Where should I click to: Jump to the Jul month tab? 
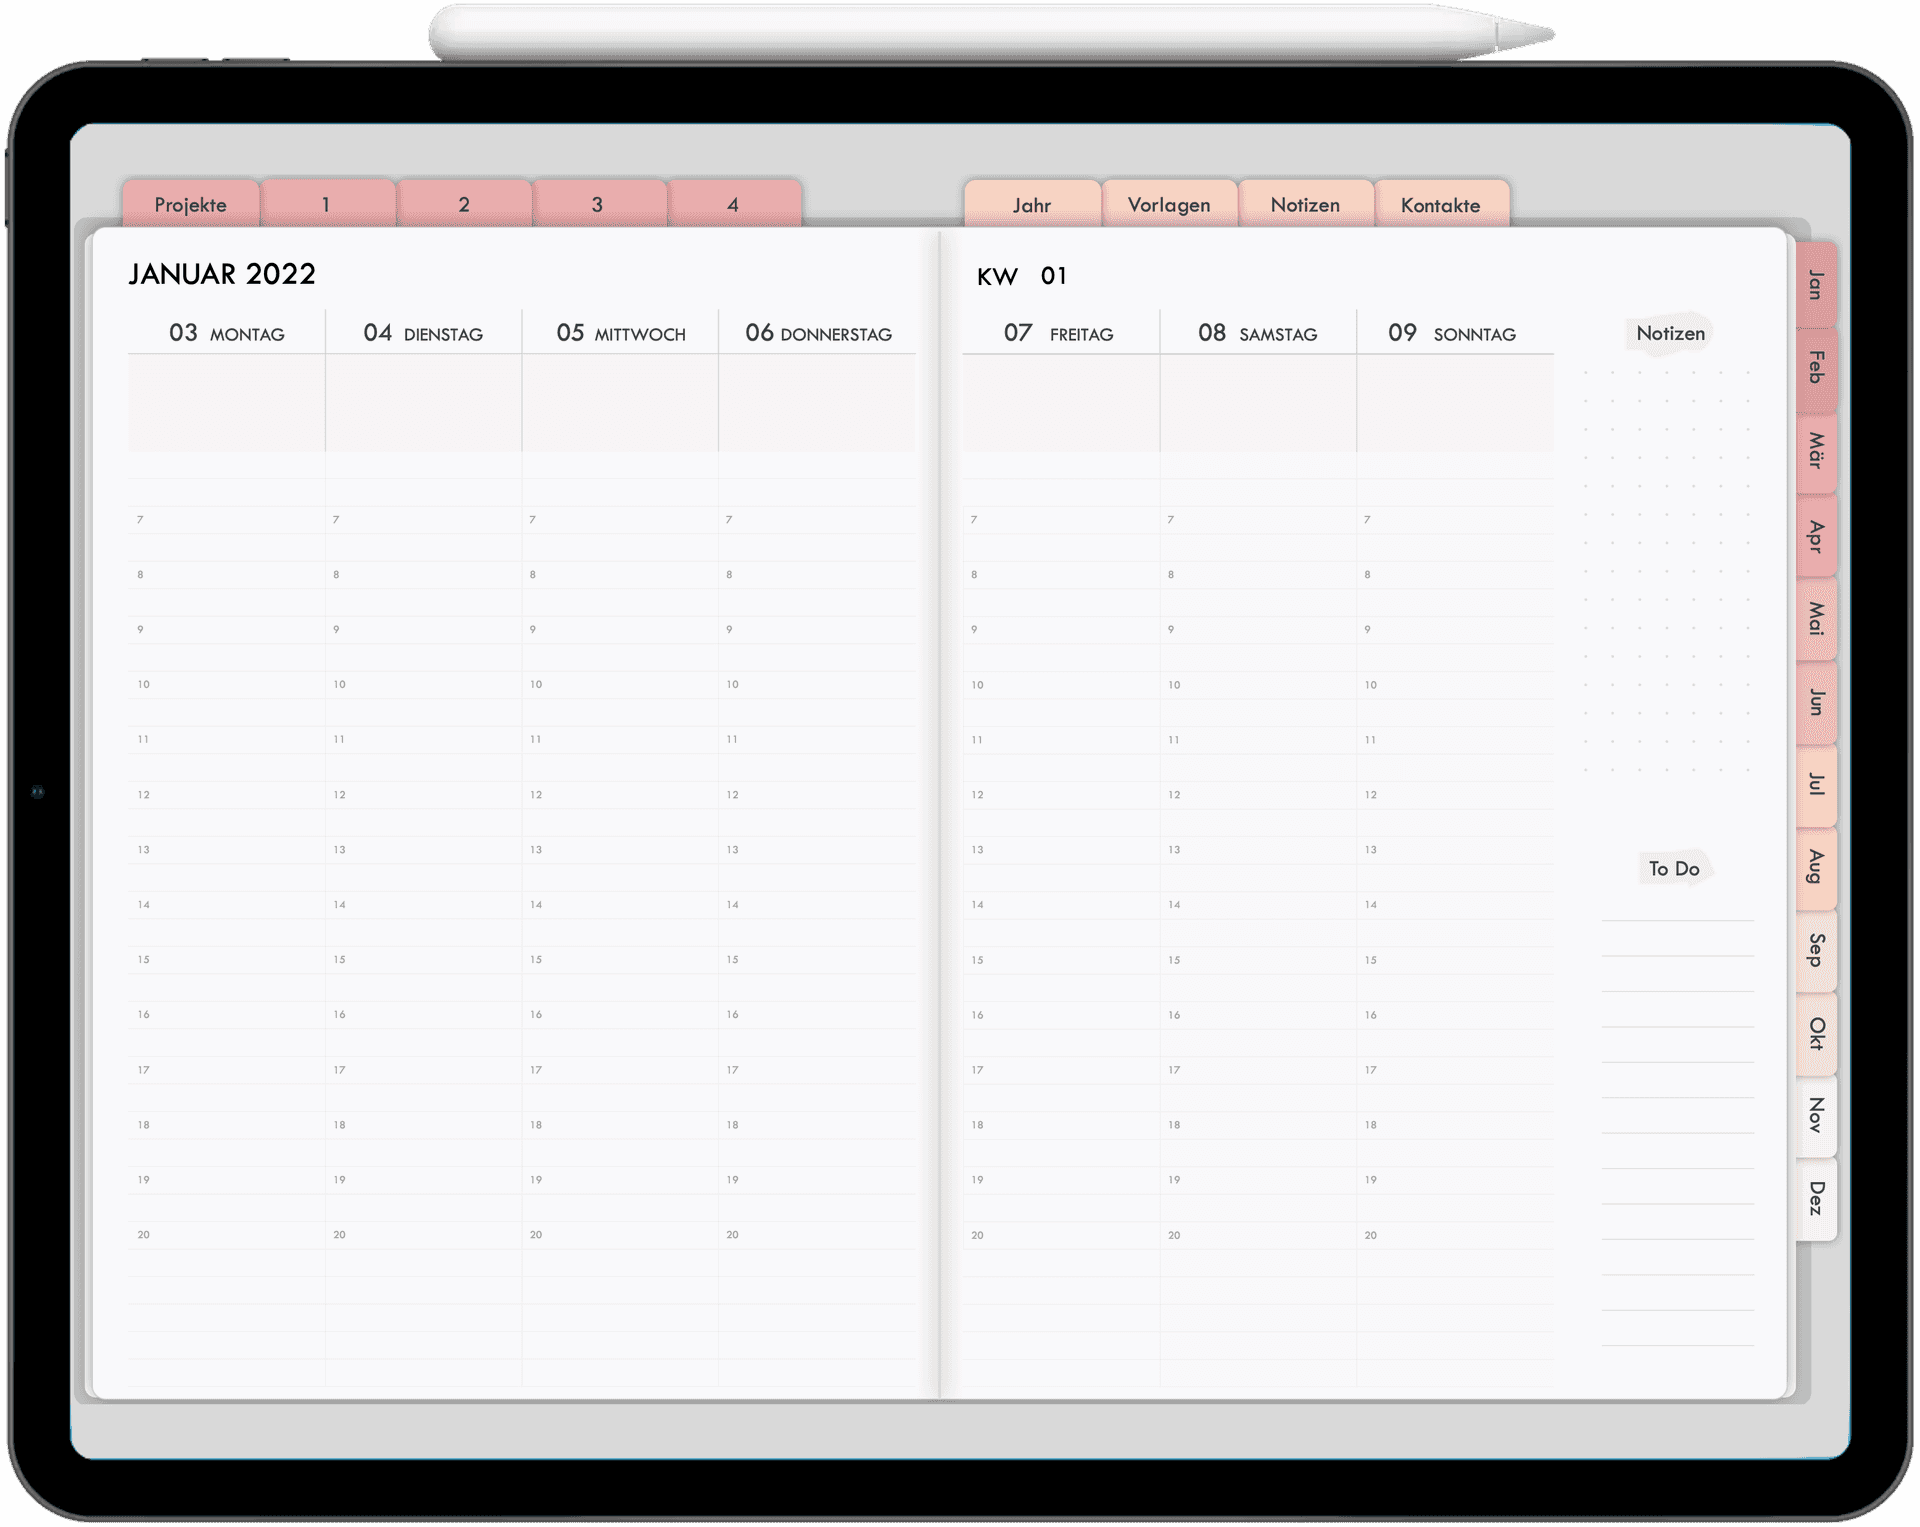pos(1816,785)
